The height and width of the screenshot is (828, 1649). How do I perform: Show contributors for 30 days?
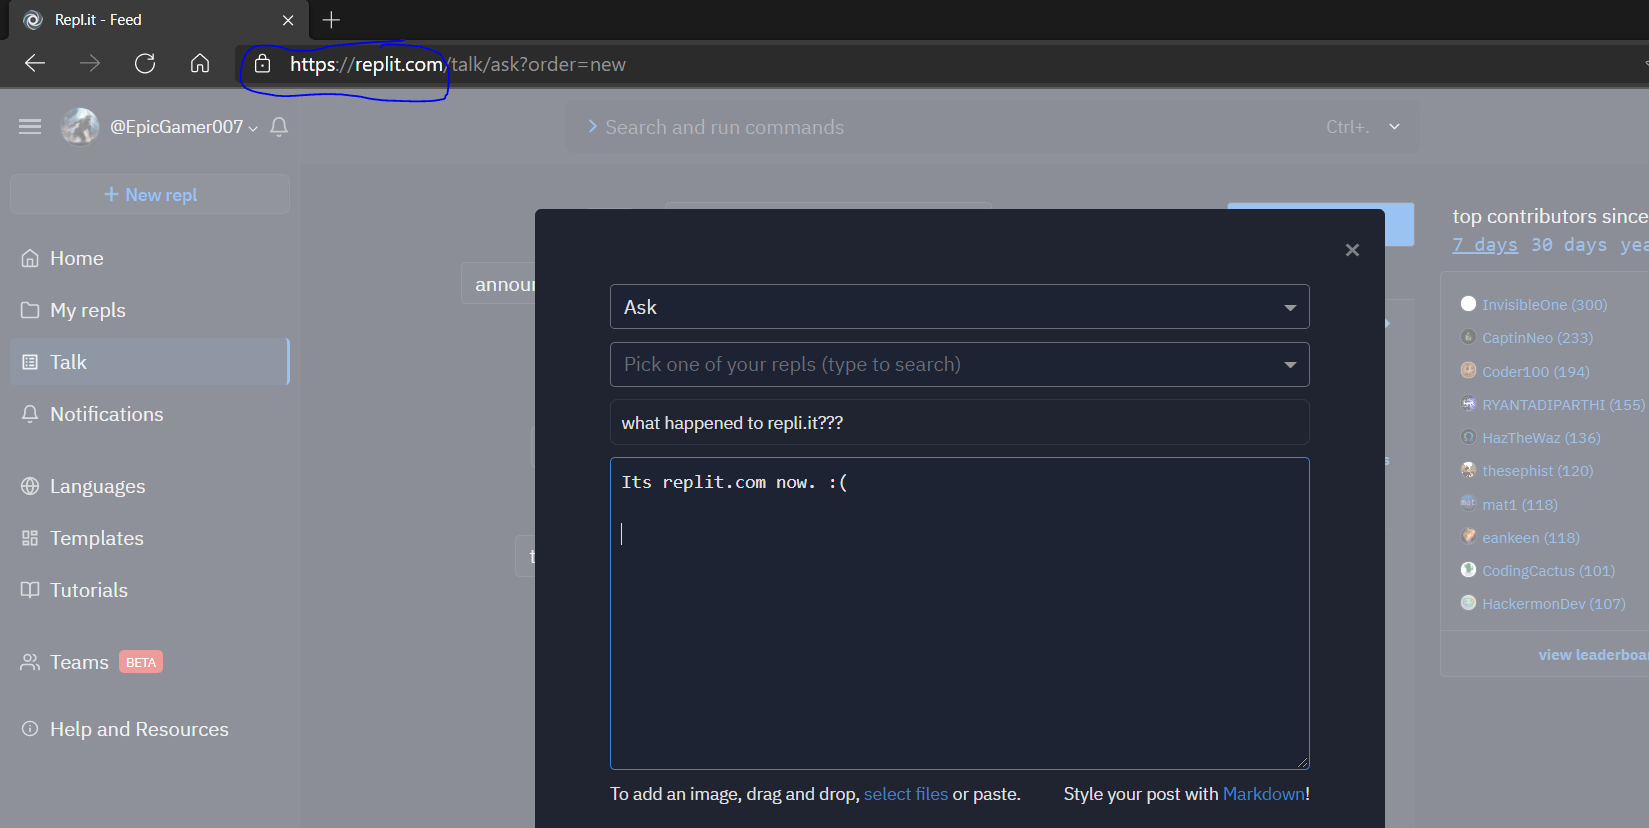1569,245
